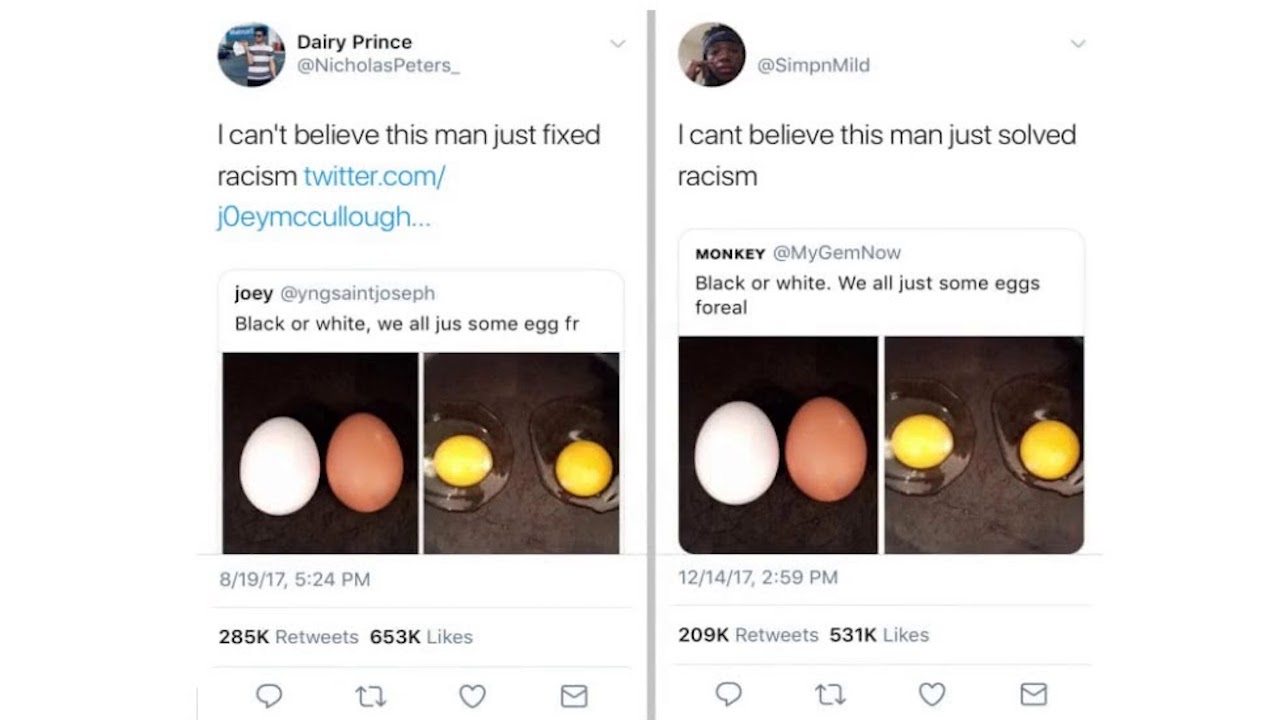Screen dimensions: 1280x720
Task: Open dropdown chevron on @SimpnMild tweet
Action: click(x=1077, y=44)
